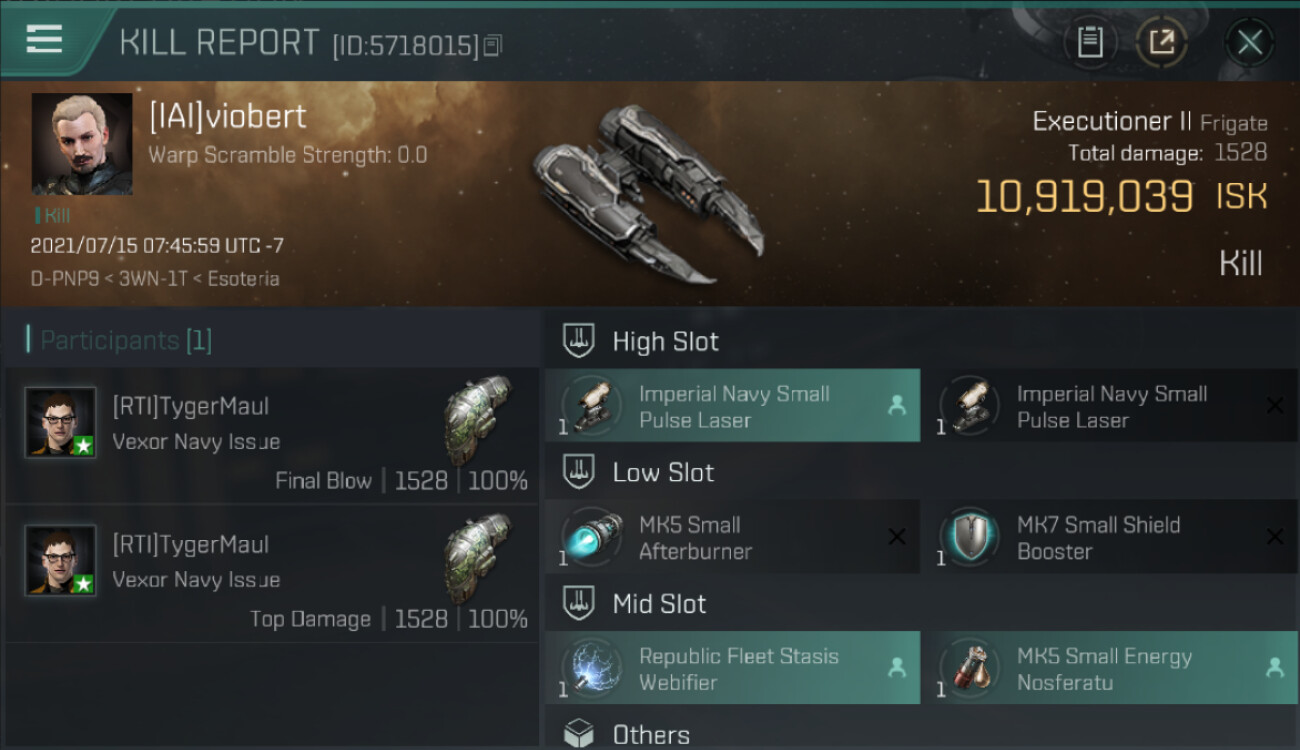Open viobert's character portrait
Image resolution: width=1300 pixels, height=750 pixels.
click(82, 144)
